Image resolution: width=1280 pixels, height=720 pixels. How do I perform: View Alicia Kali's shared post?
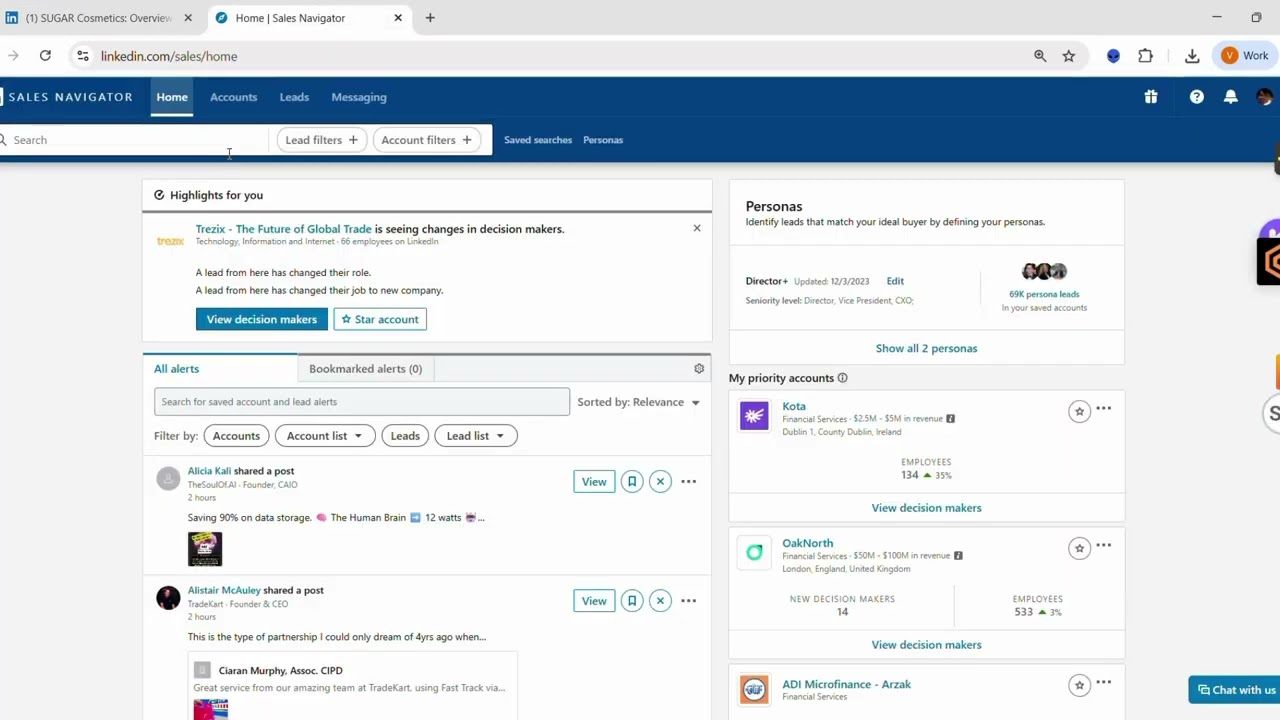(594, 482)
